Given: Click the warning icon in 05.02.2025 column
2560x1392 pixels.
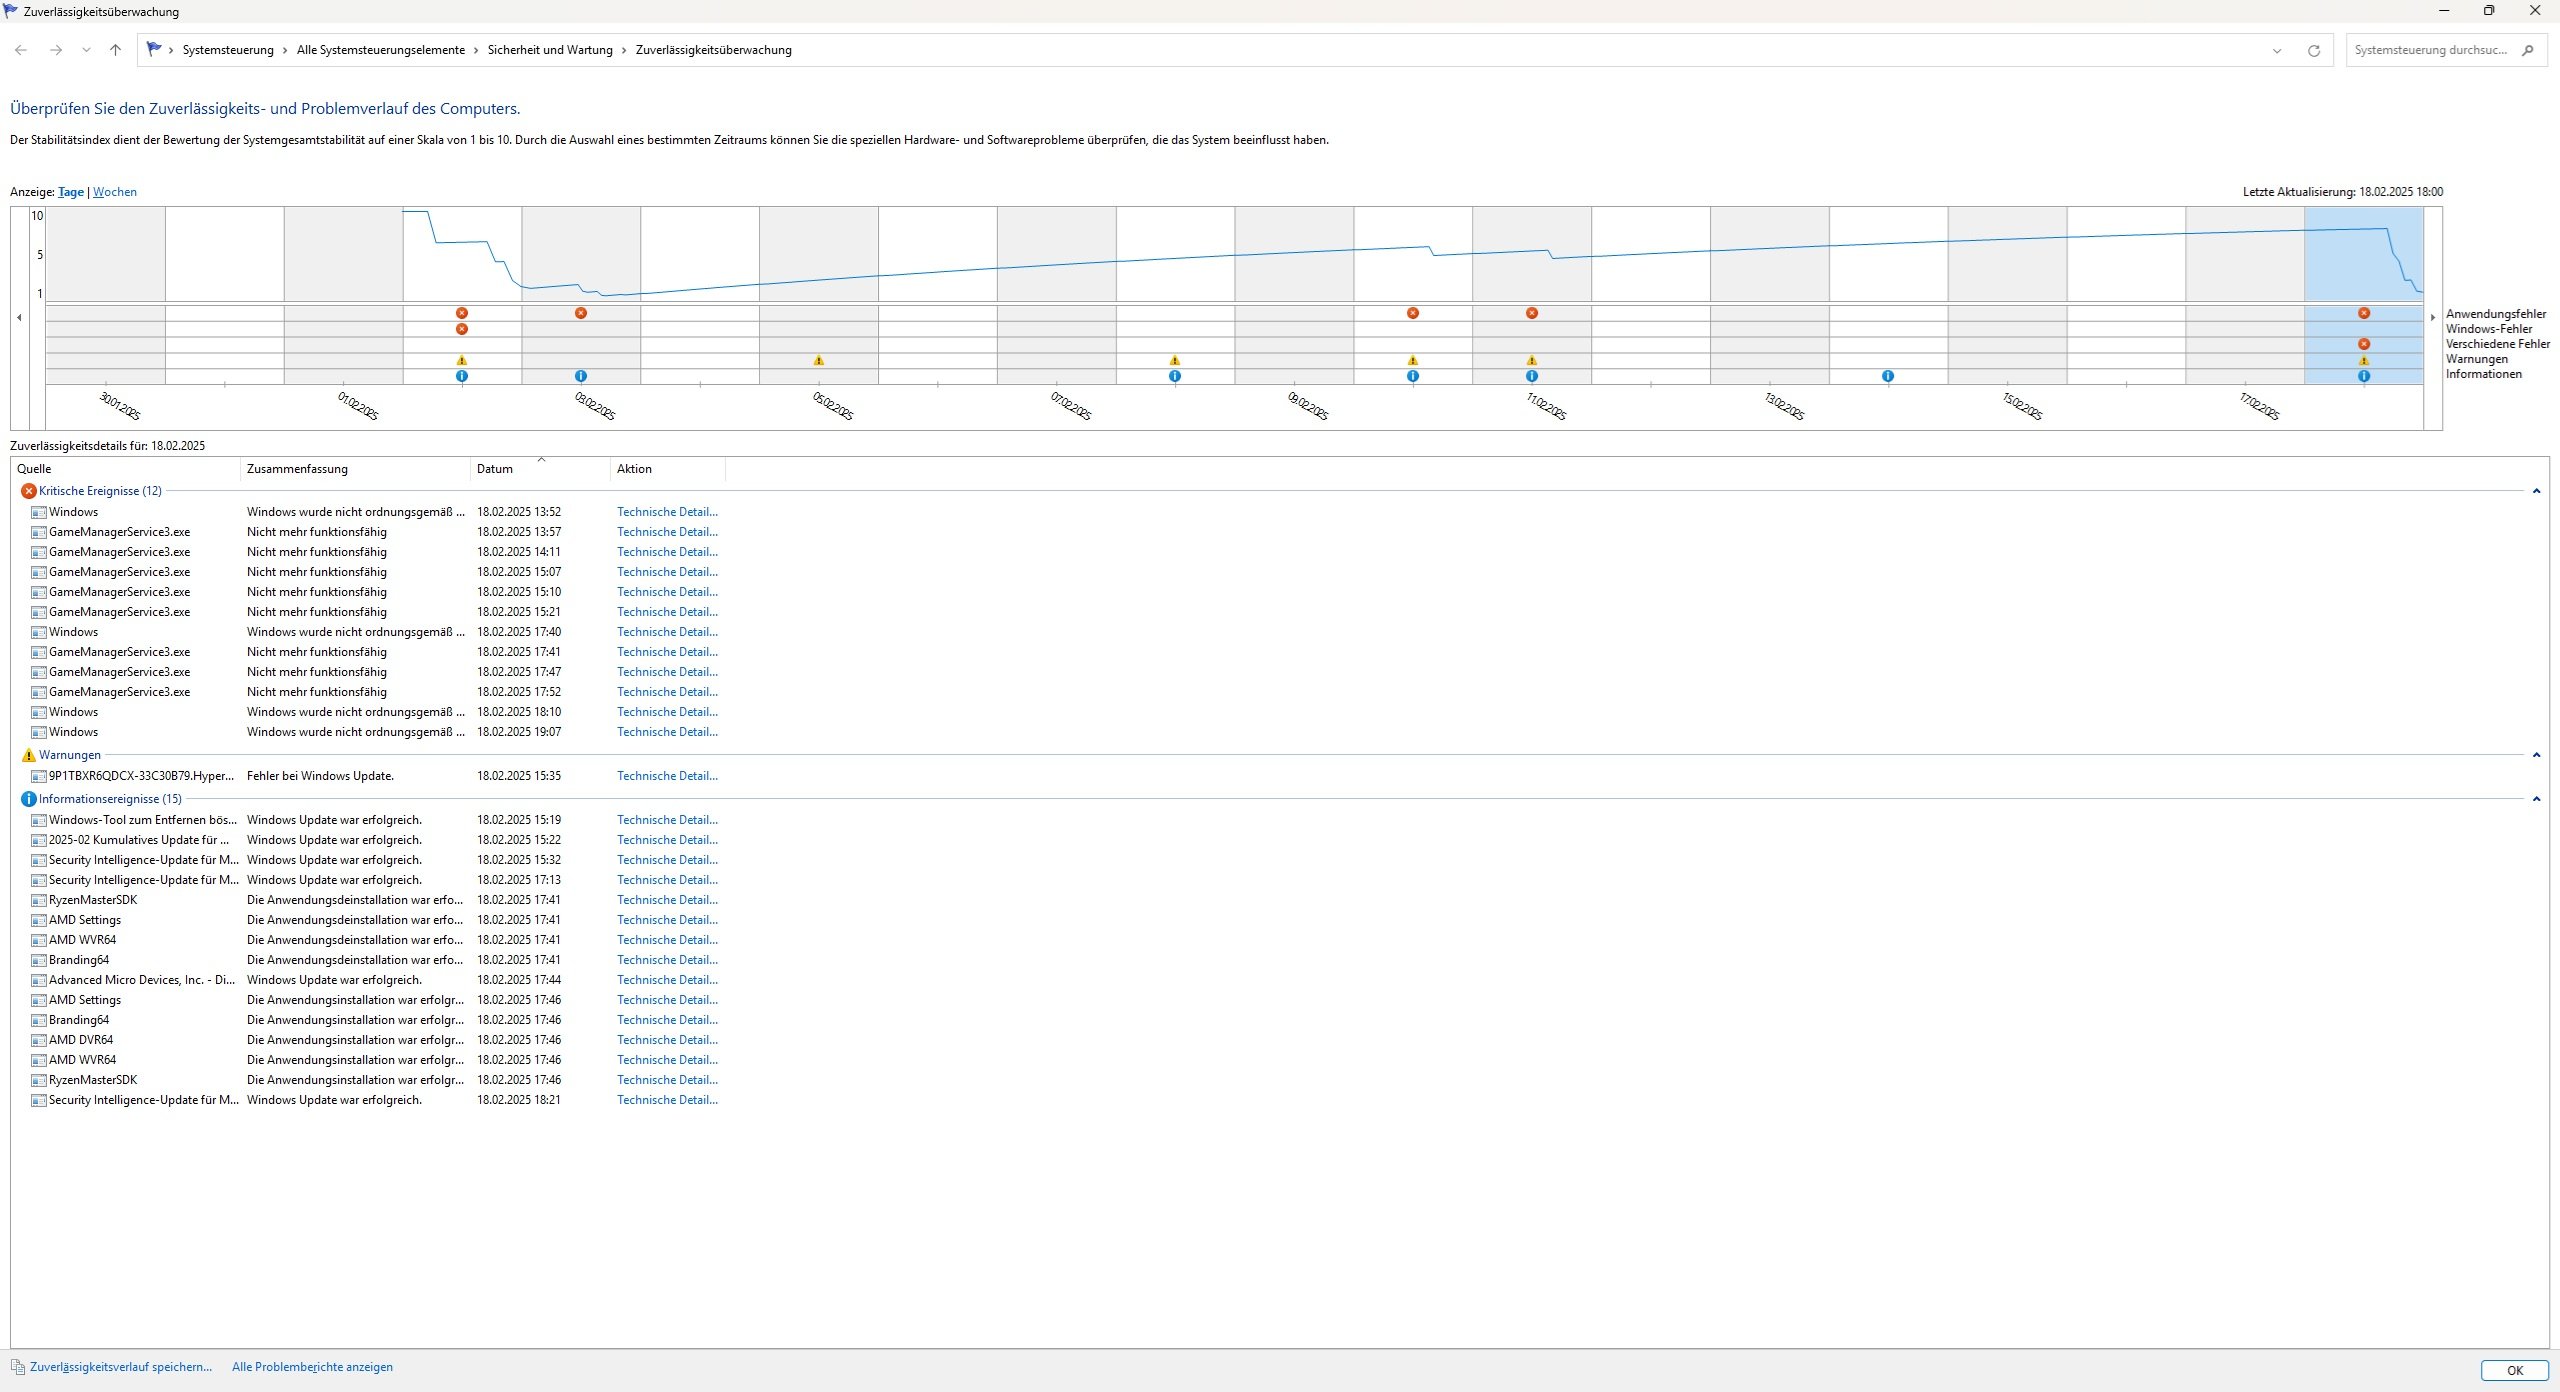Looking at the screenshot, I should click(x=818, y=360).
